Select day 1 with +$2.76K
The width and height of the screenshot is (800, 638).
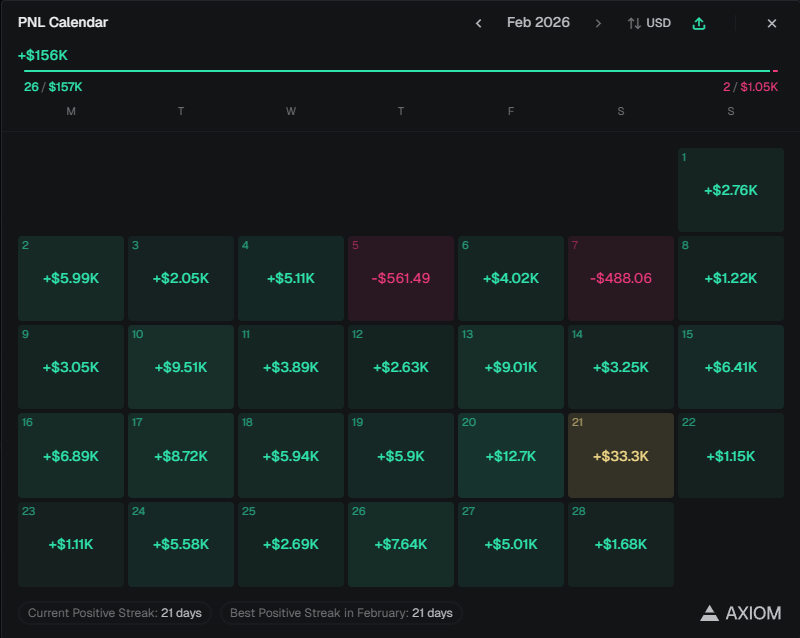[731, 190]
